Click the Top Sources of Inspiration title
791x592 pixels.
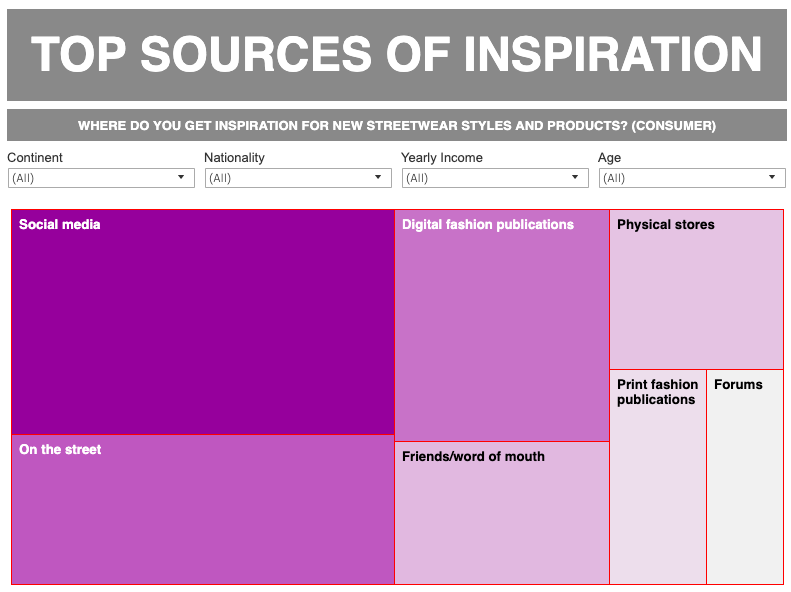tap(396, 54)
